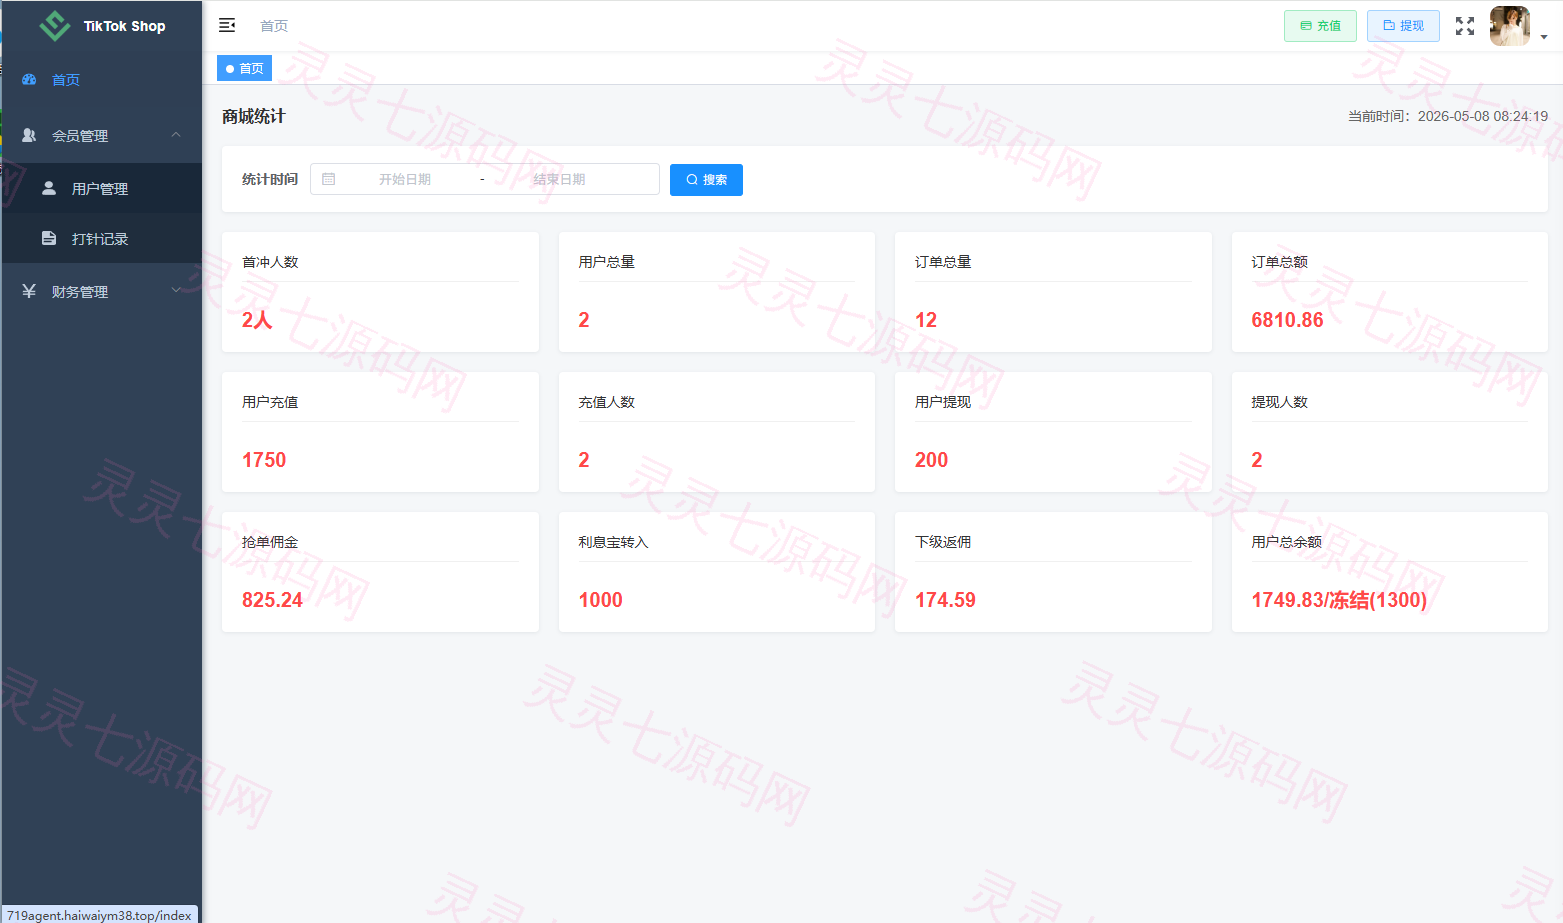Click the 提现 withdraw button
Image resolution: width=1563 pixels, height=923 pixels.
click(1403, 26)
